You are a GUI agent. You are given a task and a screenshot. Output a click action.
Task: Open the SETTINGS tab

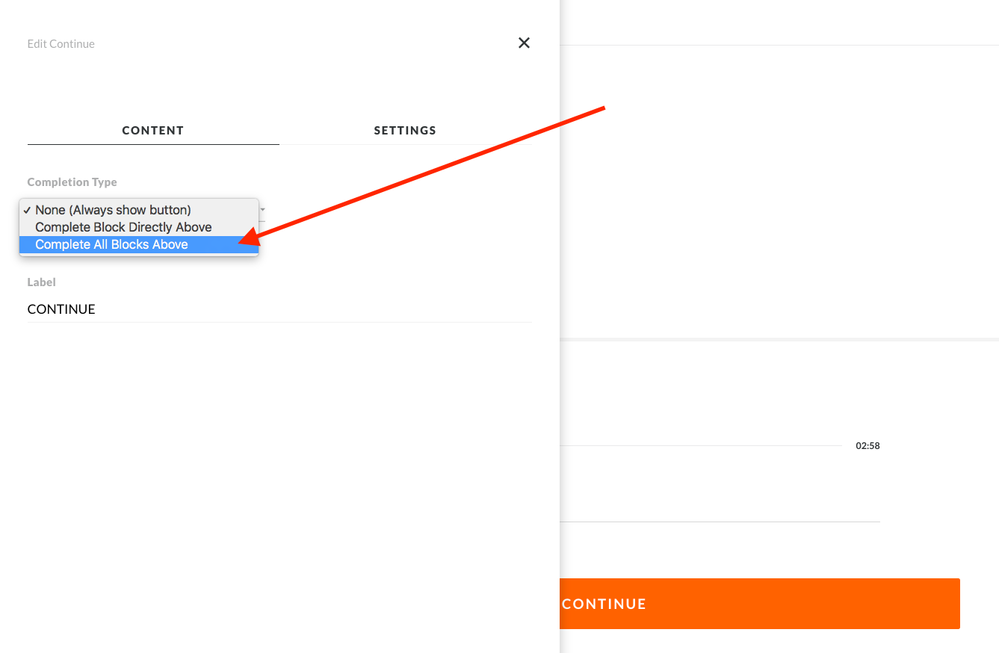405,130
